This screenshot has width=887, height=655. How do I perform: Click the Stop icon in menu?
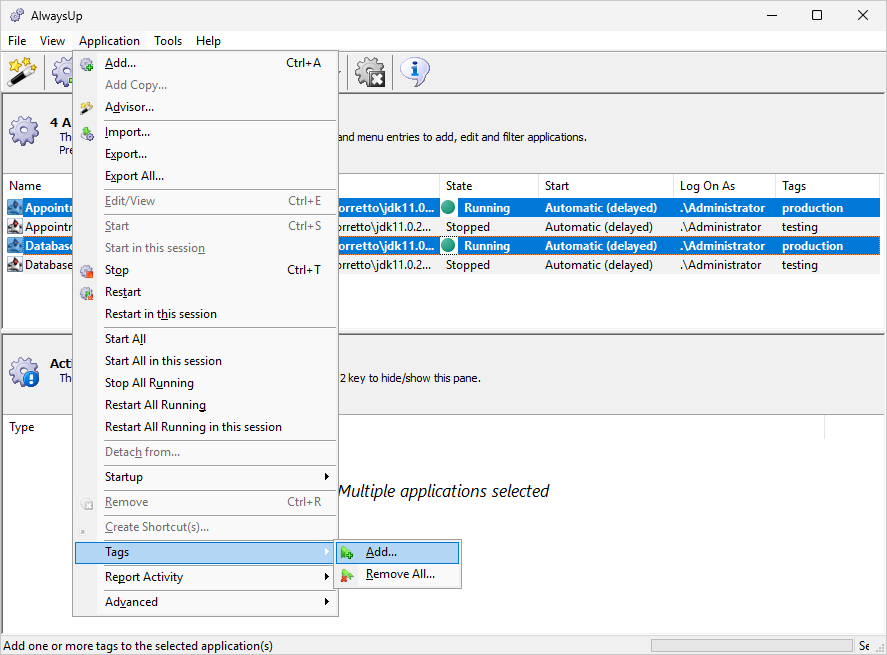tap(87, 271)
